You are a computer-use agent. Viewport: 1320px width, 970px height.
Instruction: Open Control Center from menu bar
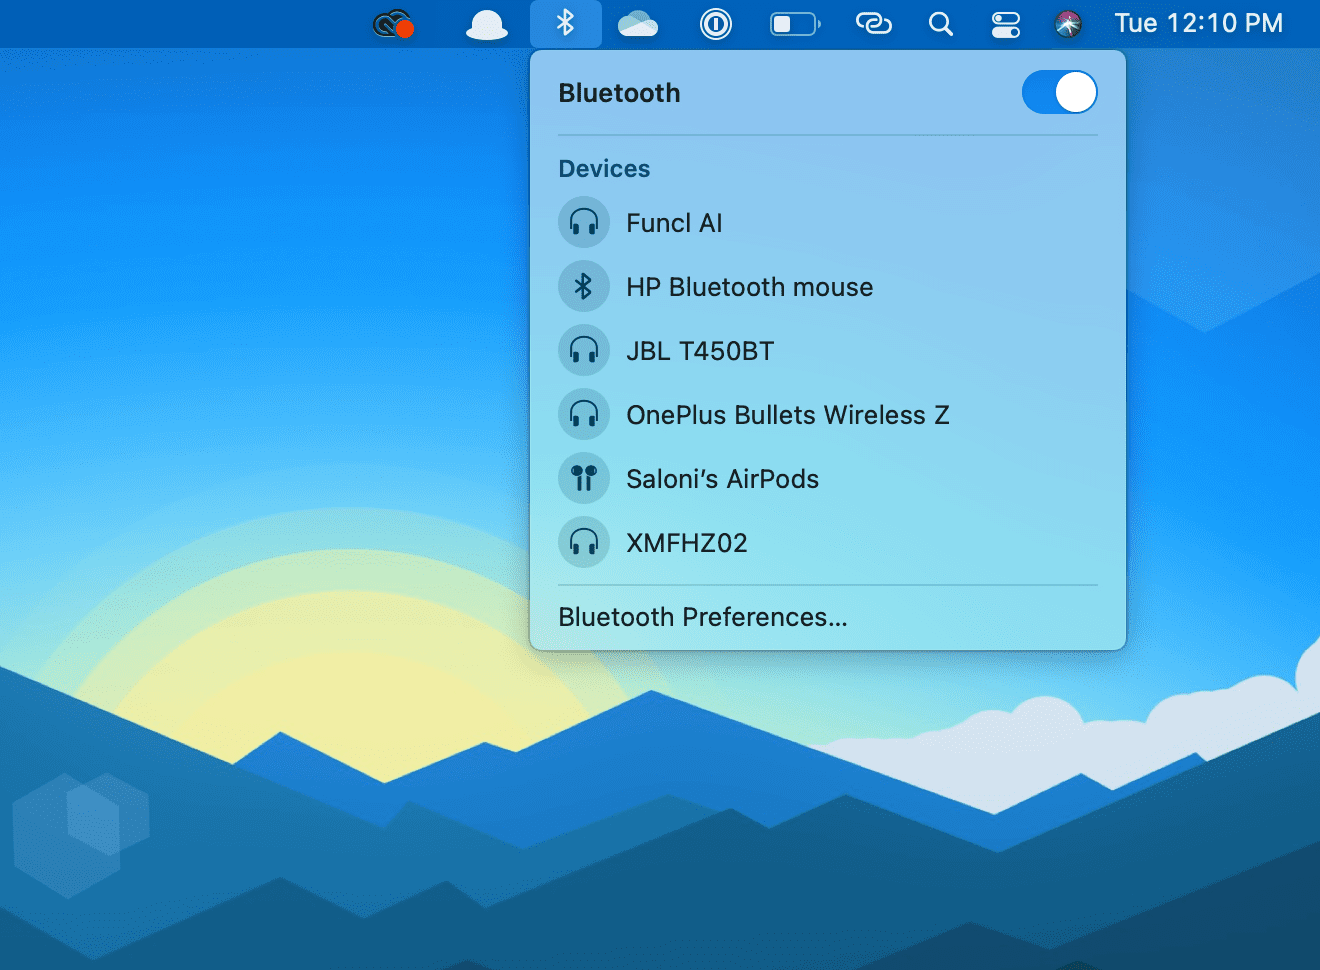tap(1006, 24)
